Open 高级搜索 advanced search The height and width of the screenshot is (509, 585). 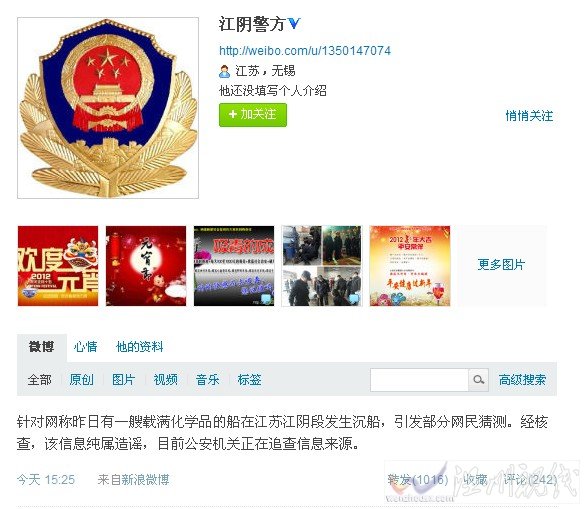(x=522, y=380)
